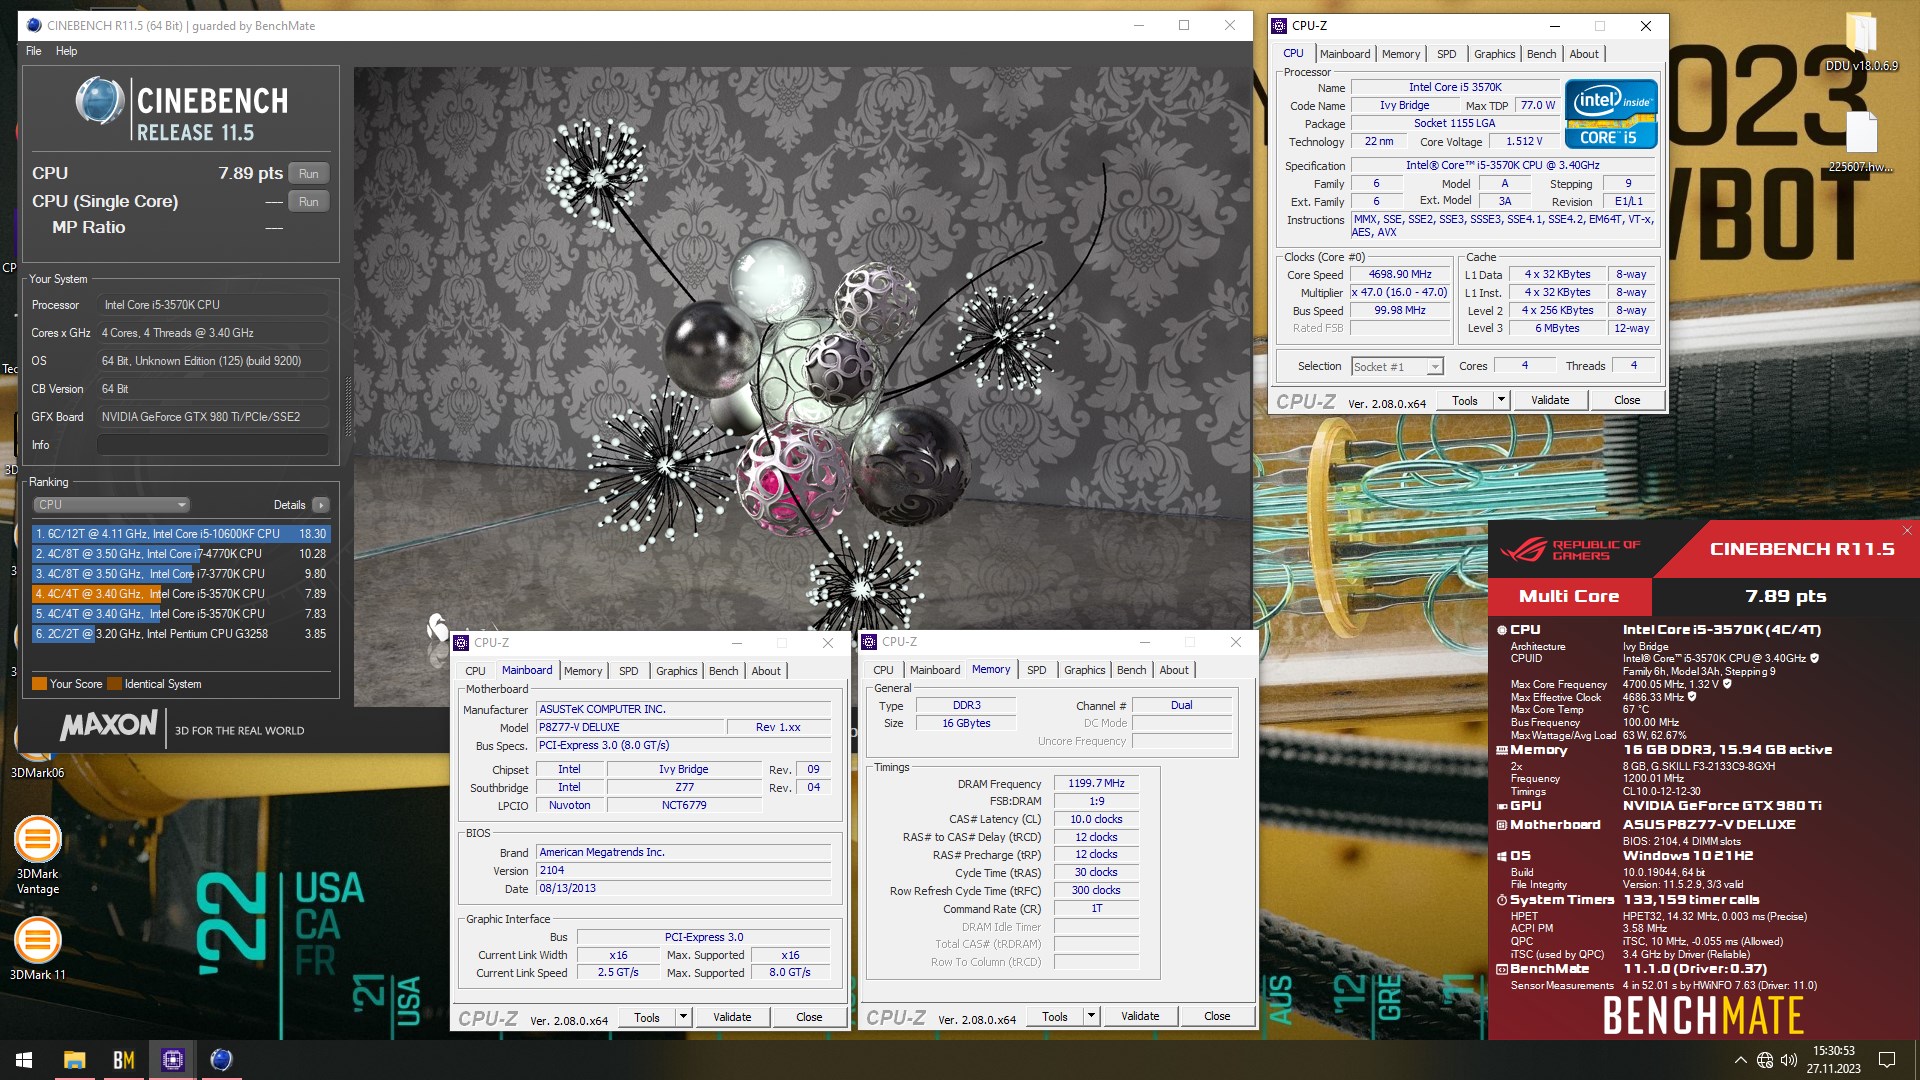
Task: Click BENCHMATE logo at panel bottom
Action: click(1703, 1015)
